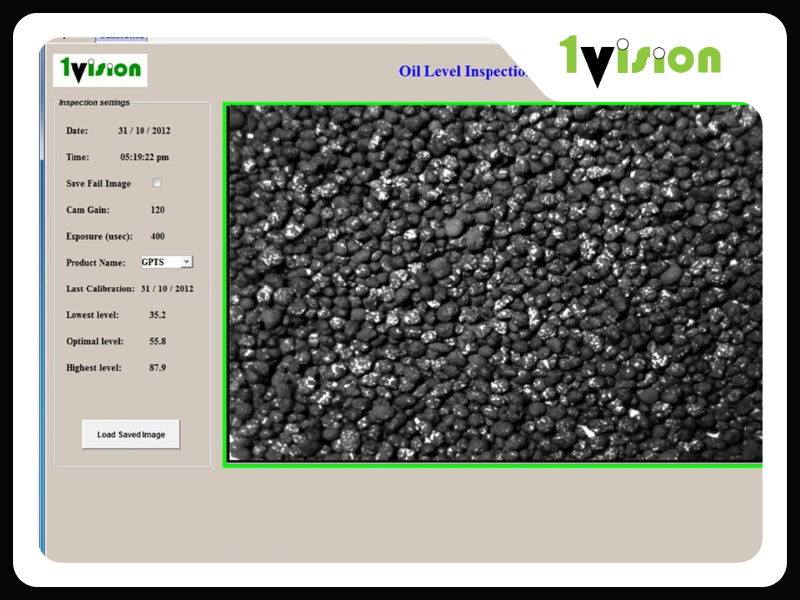Click the Last Calibration date value
The width and height of the screenshot is (800, 600).
167,288
